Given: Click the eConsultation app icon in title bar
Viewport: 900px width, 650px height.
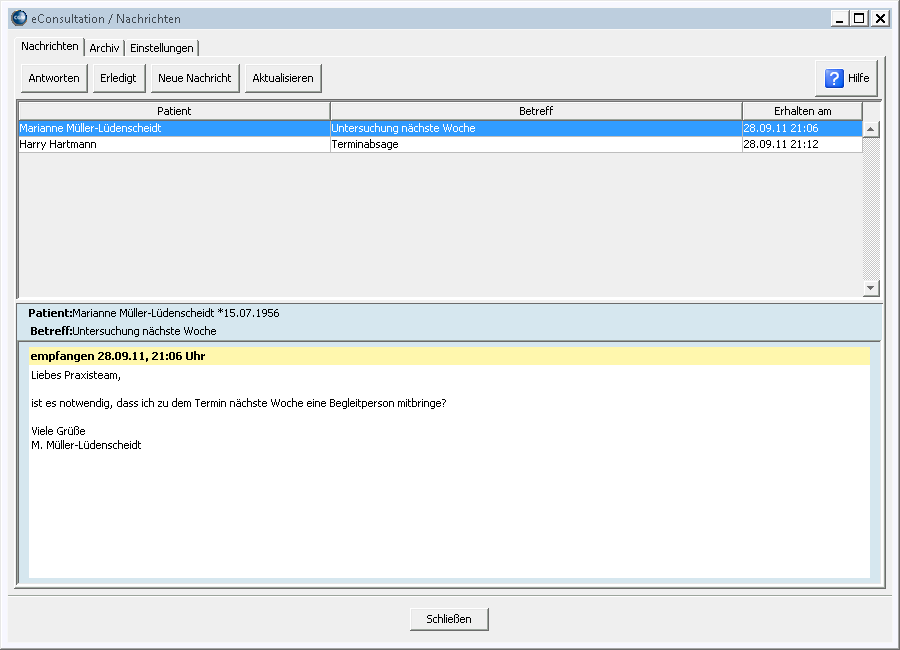Looking at the screenshot, I should tap(19, 18).
